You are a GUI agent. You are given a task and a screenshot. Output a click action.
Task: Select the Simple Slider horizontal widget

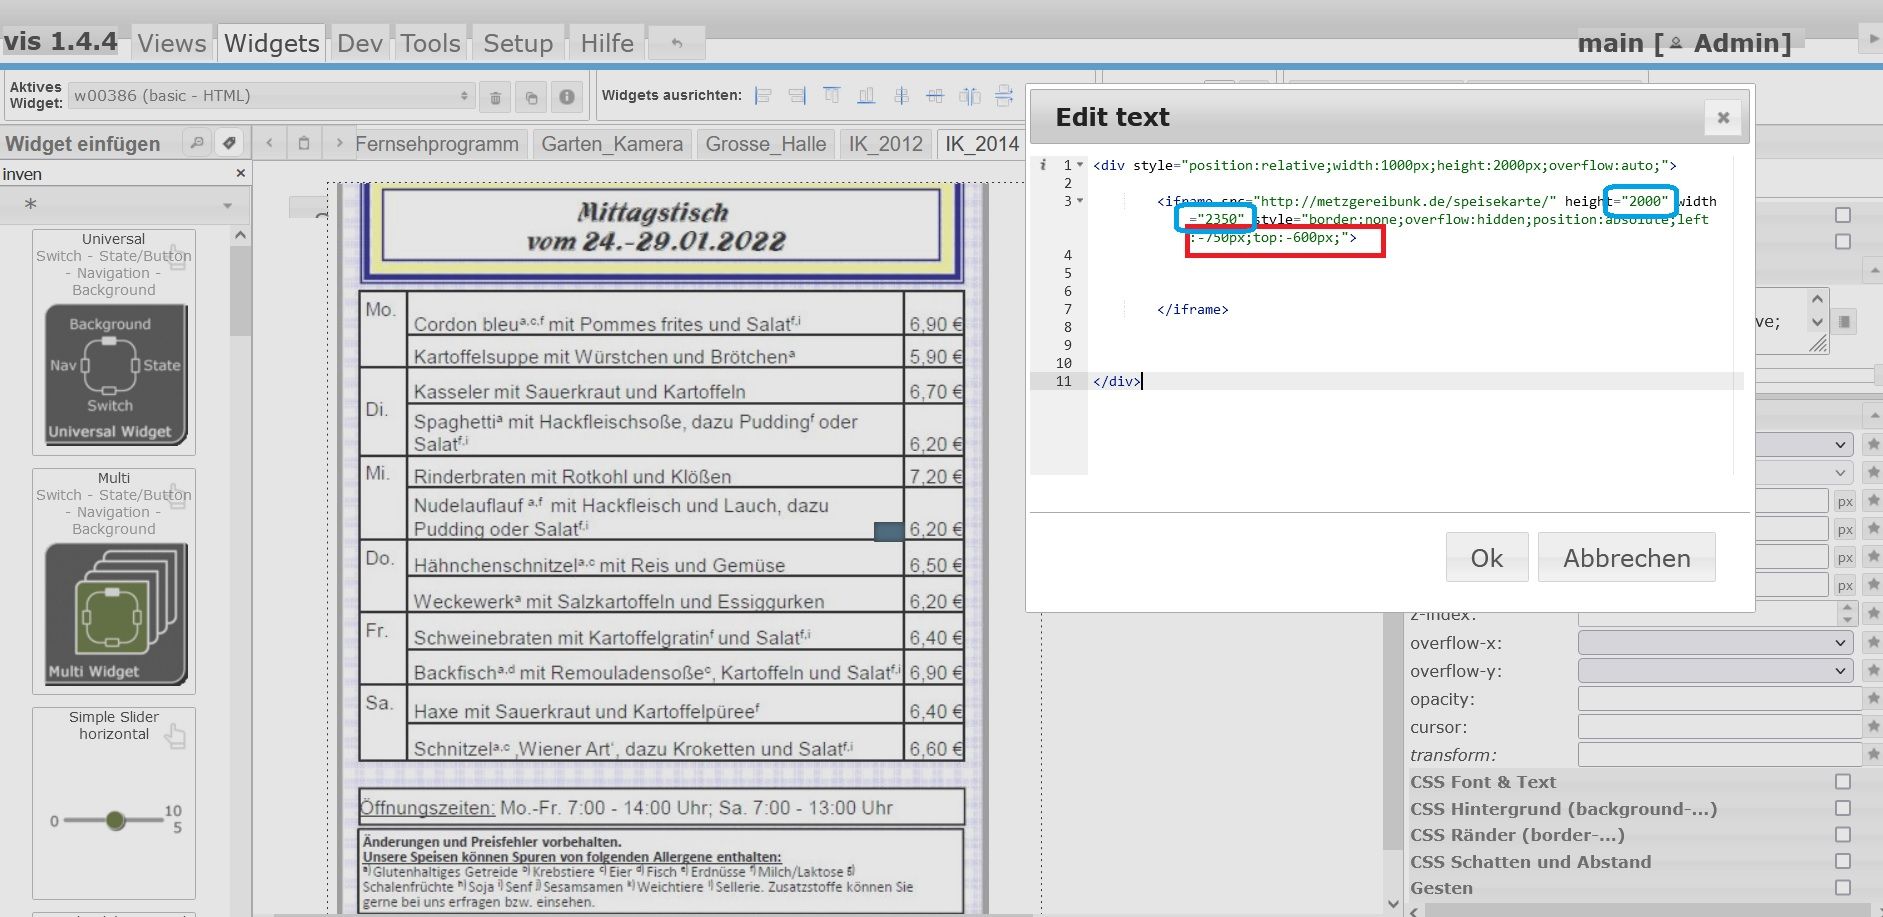pos(114,805)
